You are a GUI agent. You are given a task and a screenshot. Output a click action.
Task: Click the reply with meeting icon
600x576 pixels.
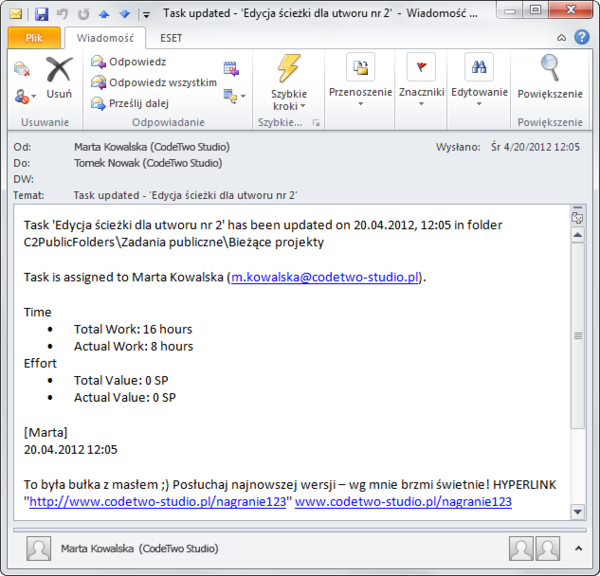[x=232, y=69]
